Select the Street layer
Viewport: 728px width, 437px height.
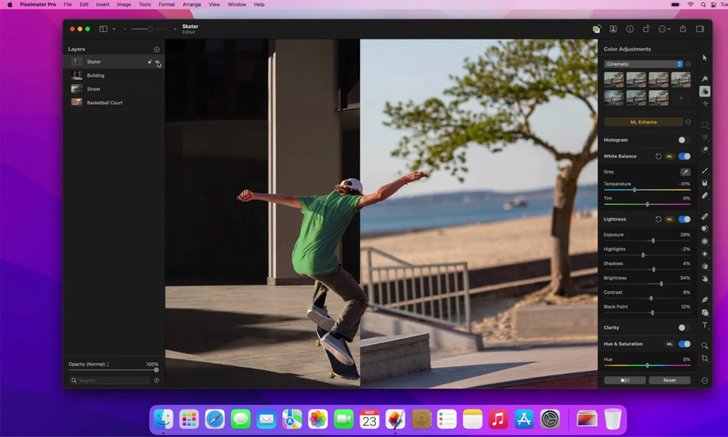pyautogui.click(x=114, y=89)
